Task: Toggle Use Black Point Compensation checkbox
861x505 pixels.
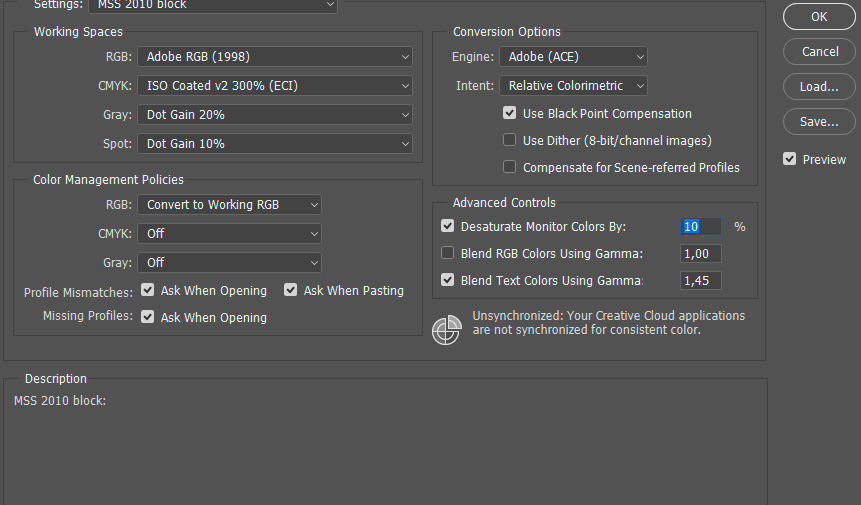Action: click(x=510, y=114)
